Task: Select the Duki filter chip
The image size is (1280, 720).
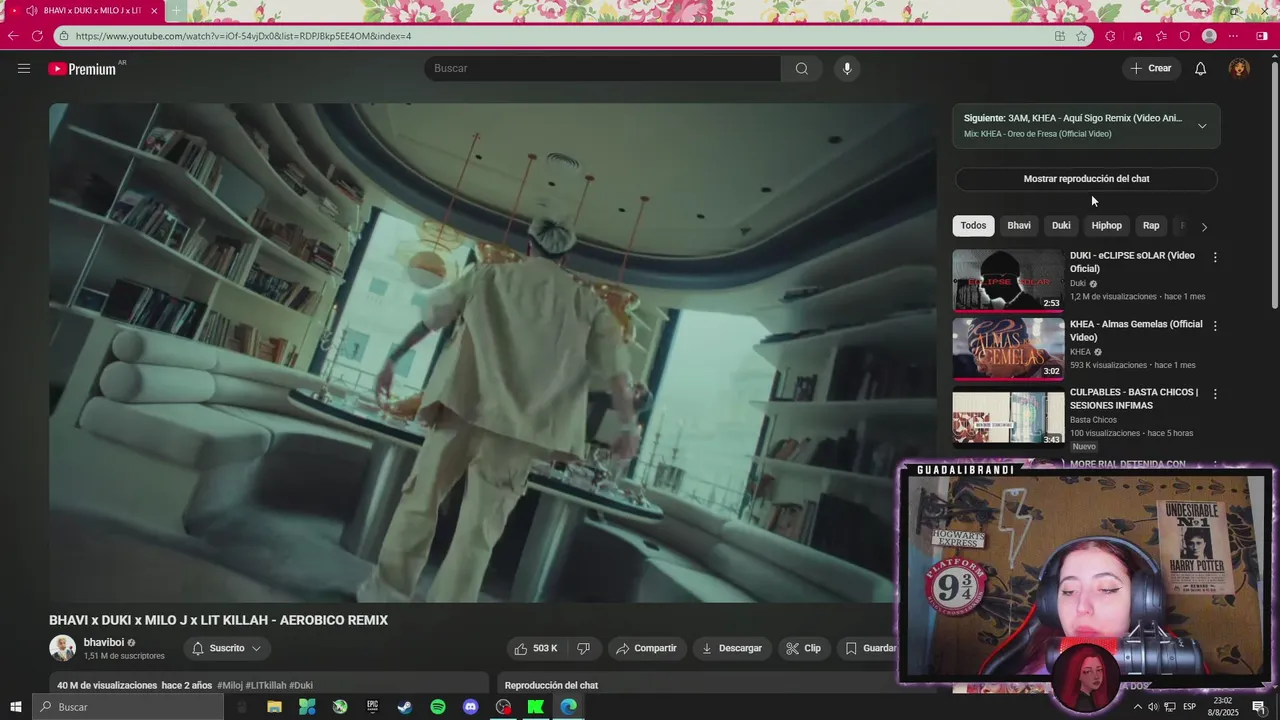Action: pos(1061,226)
